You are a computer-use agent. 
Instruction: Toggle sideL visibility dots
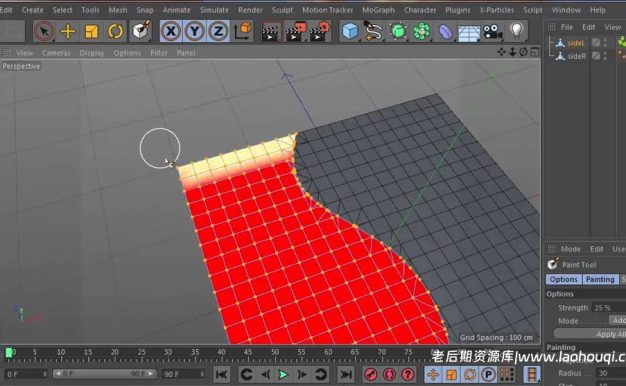point(605,42)
